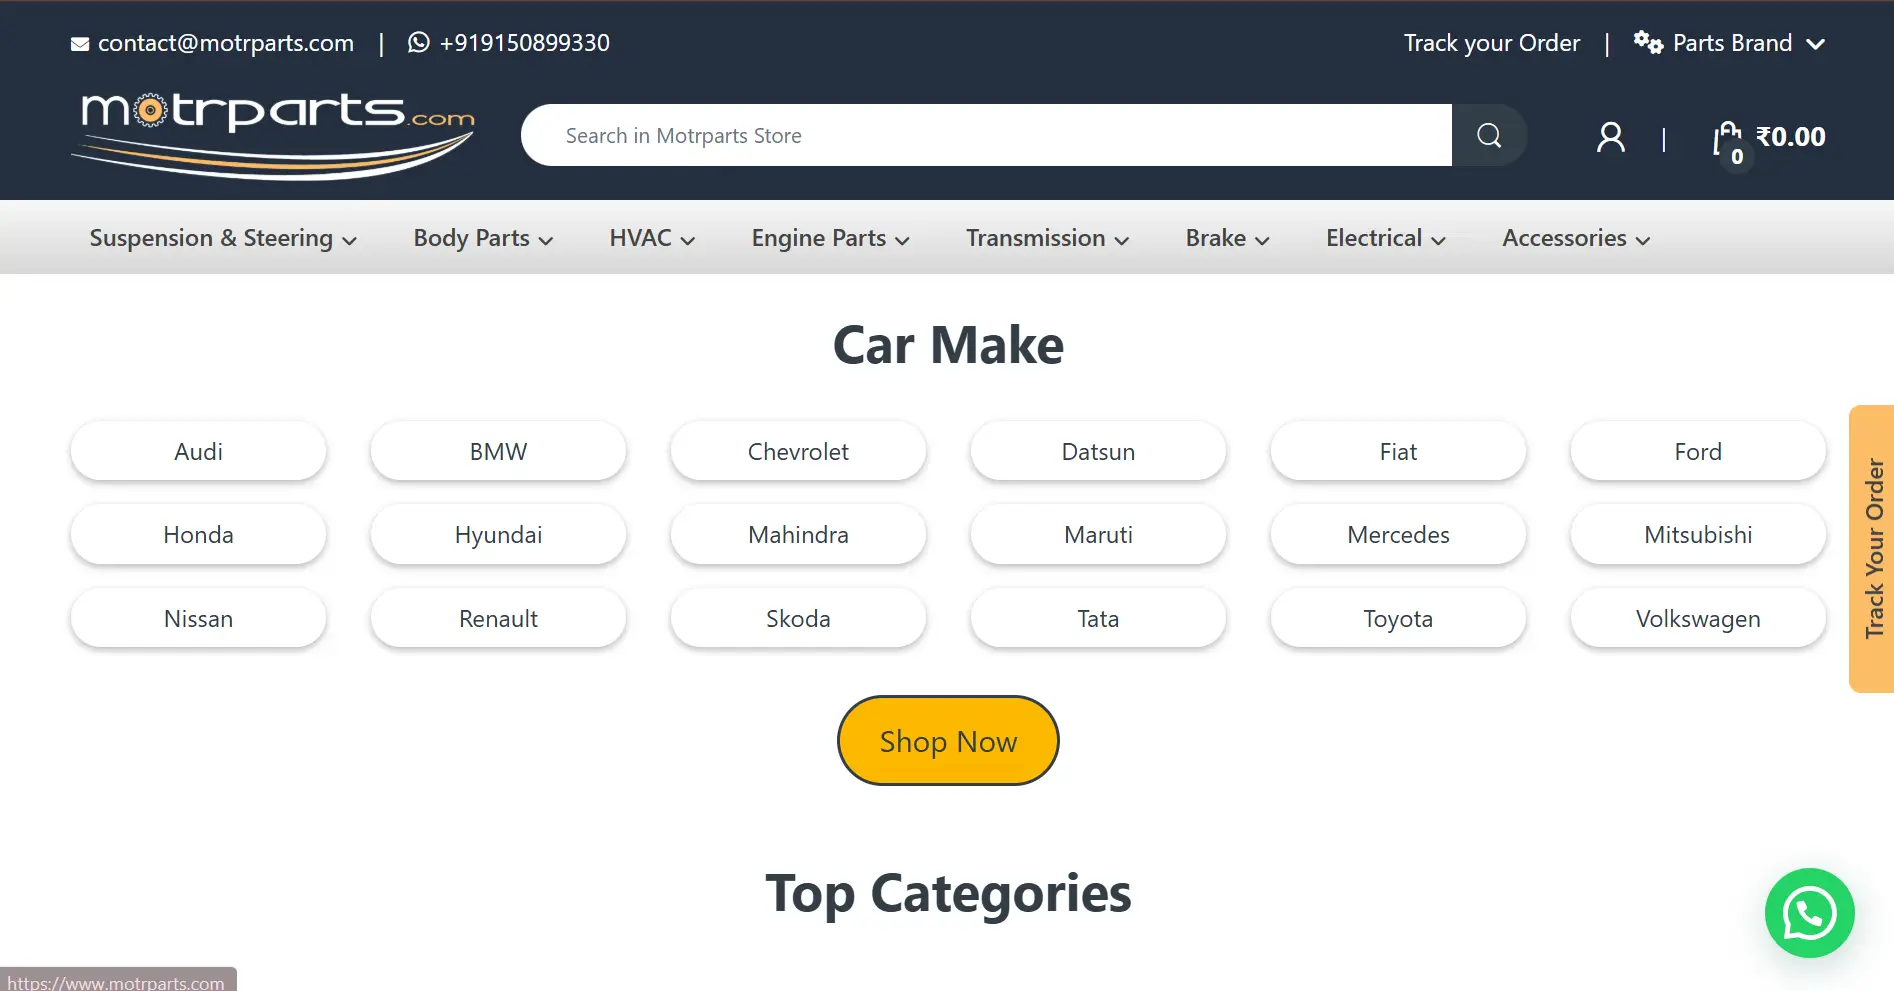Open the HVAC dropdown menu
This screenshot has width=1894, height=991.
(652, 238)
